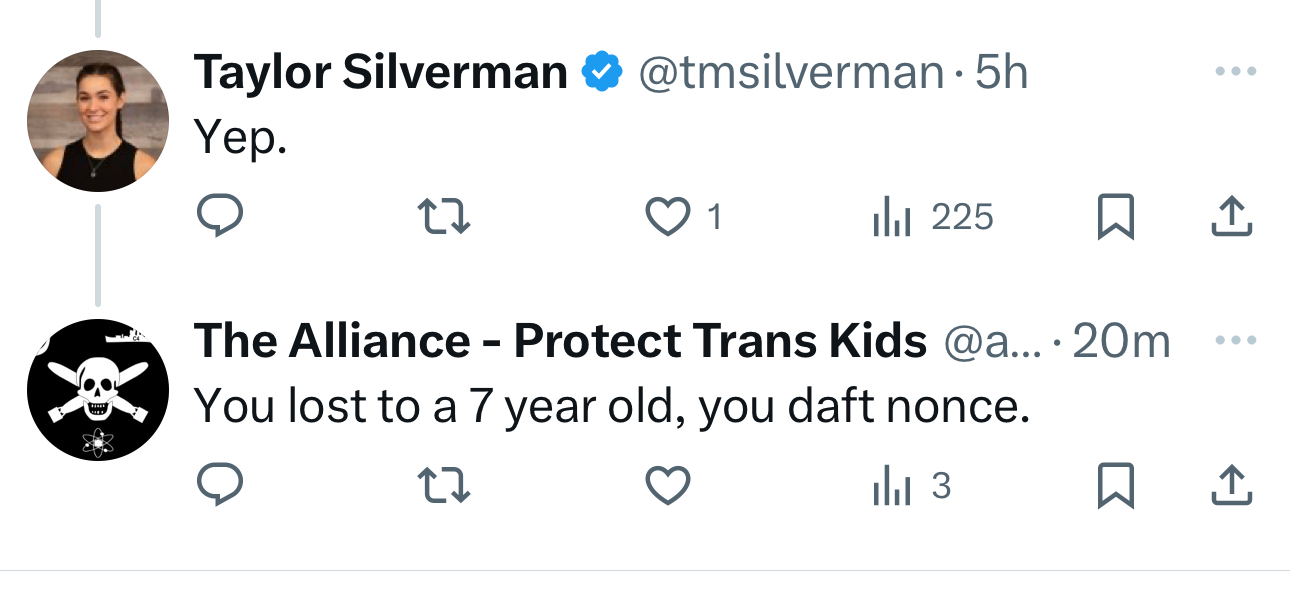This screenshot has height=592, width=1290.
Task: Reply to The Alliance's tweet
Action: tap(219, 486)
